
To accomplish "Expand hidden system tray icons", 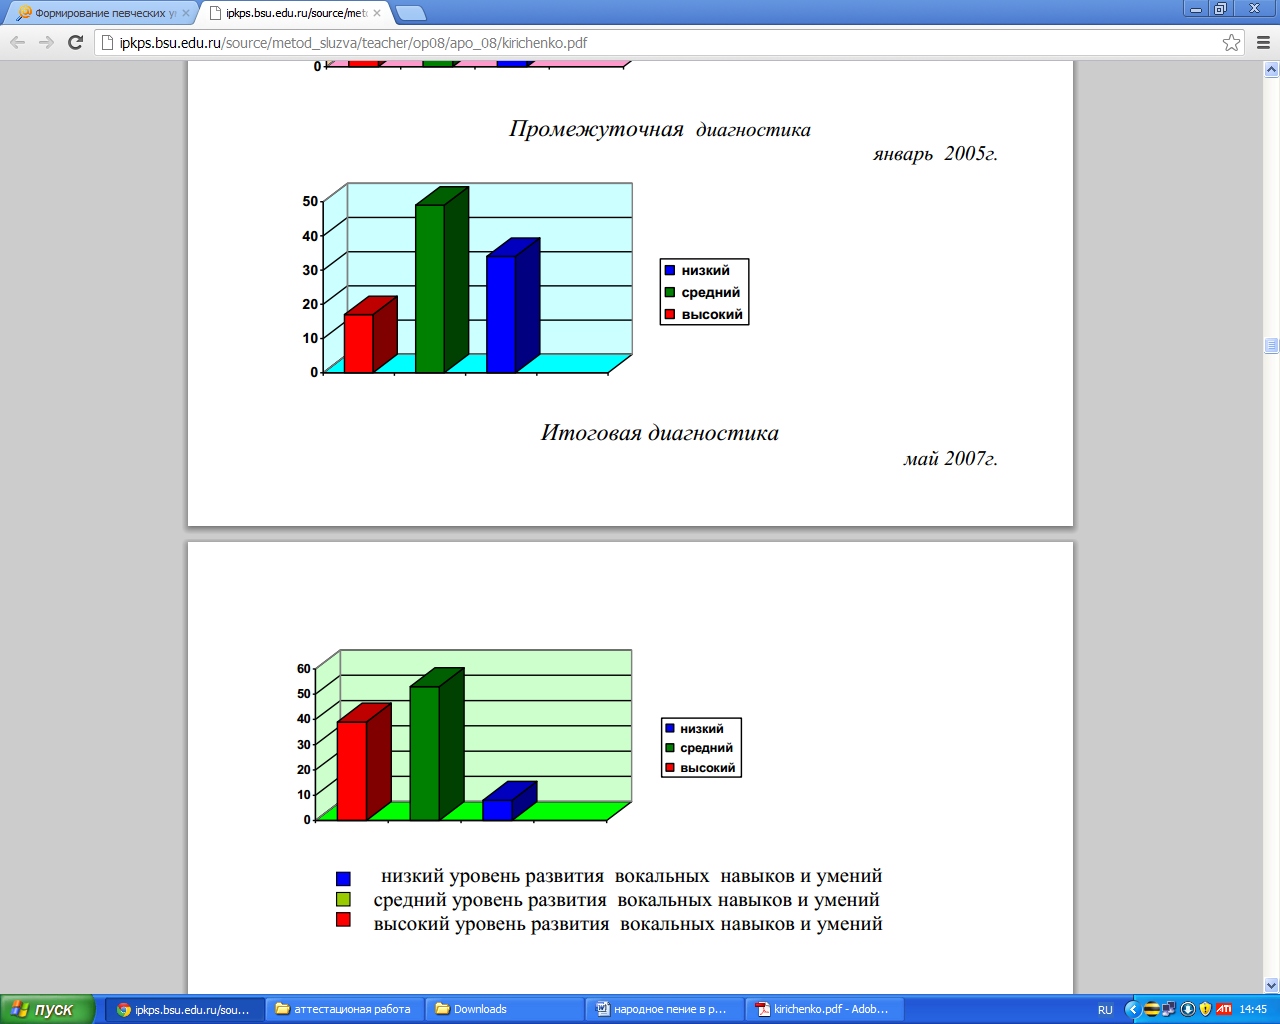I will click(1132, 1009).
